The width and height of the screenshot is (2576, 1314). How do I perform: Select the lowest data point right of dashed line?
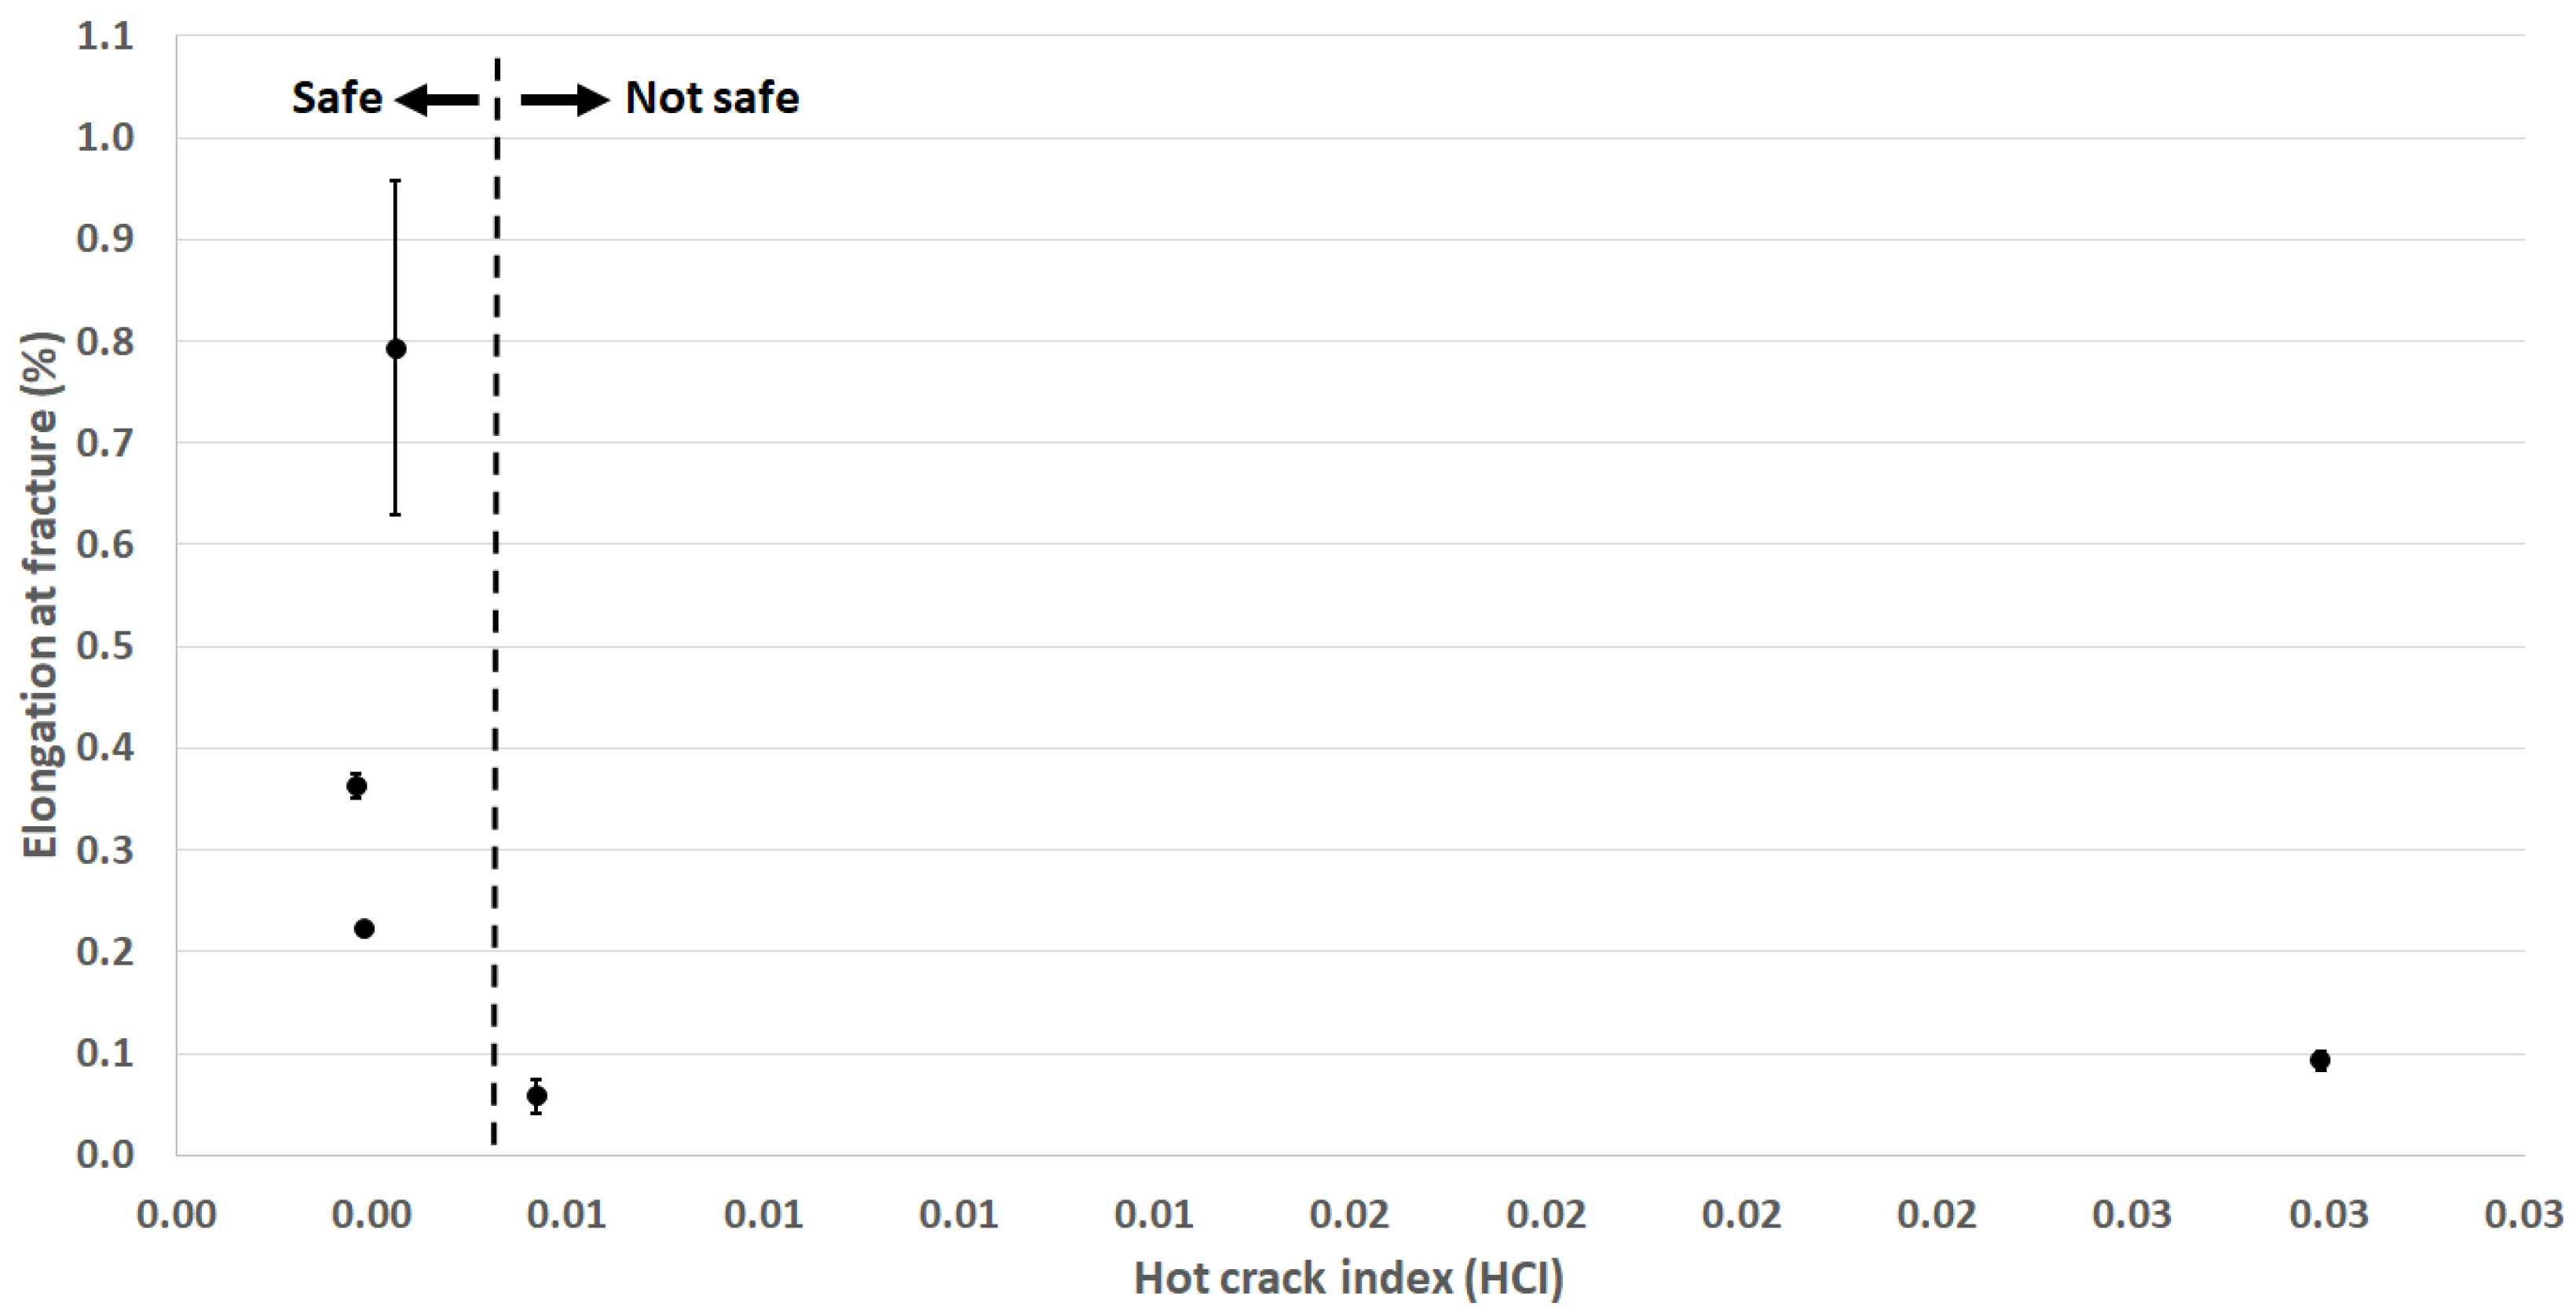pos(537,1096)
